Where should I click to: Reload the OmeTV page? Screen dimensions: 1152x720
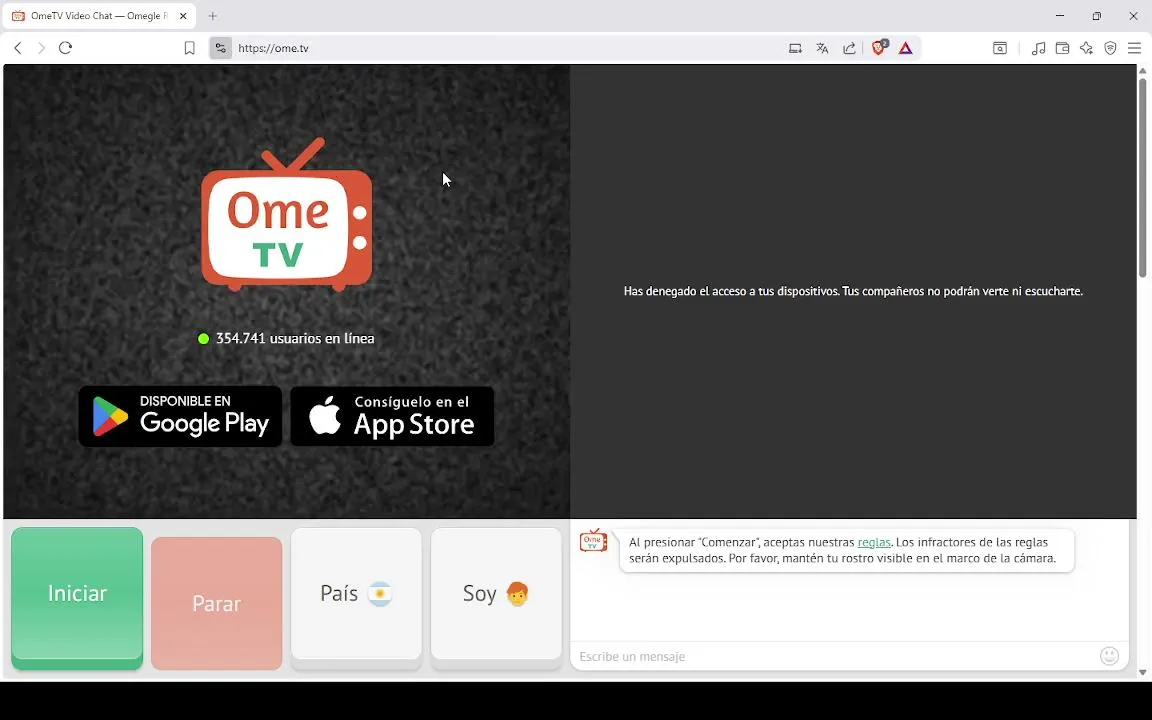(x=65, y=48)
